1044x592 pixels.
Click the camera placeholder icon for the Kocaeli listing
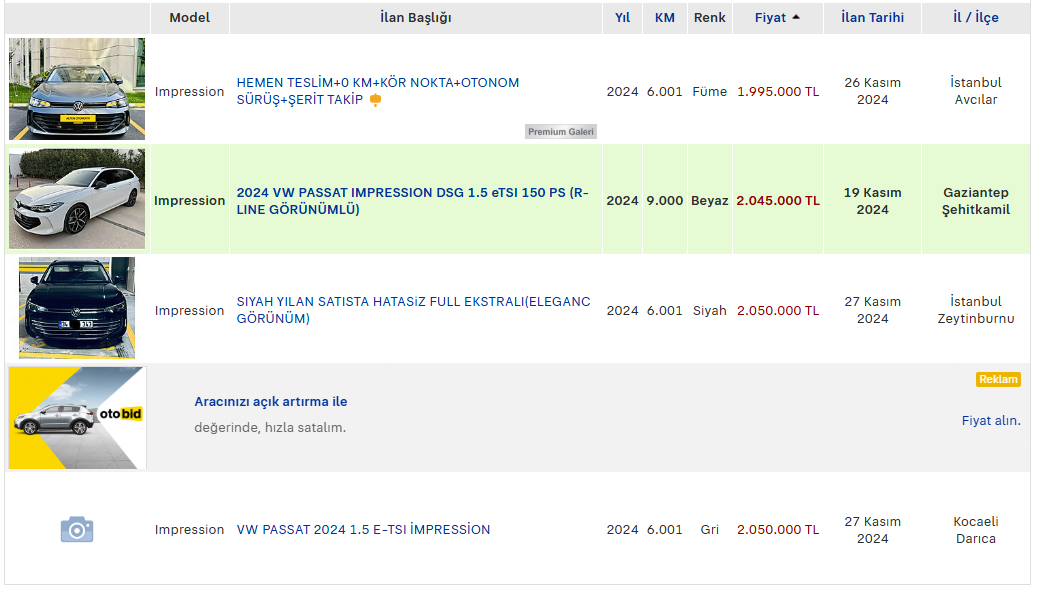pos(77,529)
